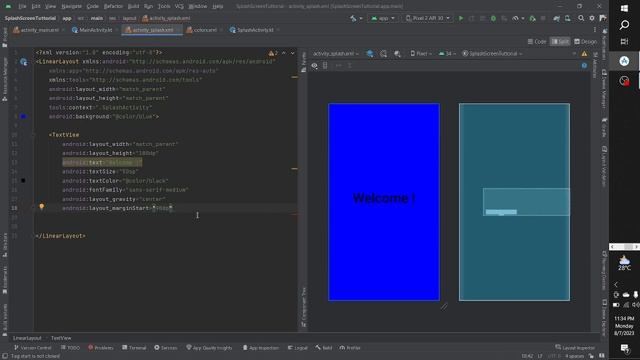Toggle the view options eye icon in preview
This screenshot has height=360, width=640.
point(314,65)
